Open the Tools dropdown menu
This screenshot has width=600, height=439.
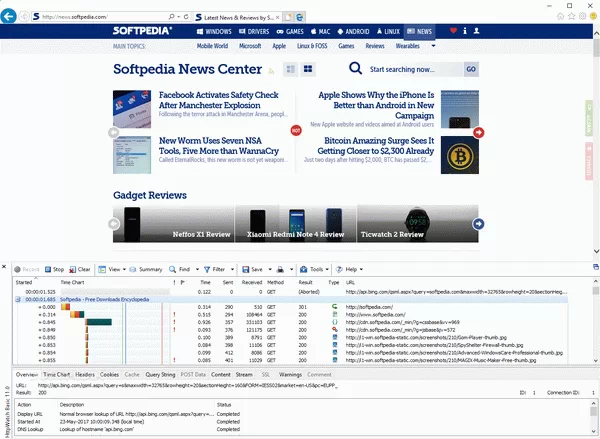315,269
